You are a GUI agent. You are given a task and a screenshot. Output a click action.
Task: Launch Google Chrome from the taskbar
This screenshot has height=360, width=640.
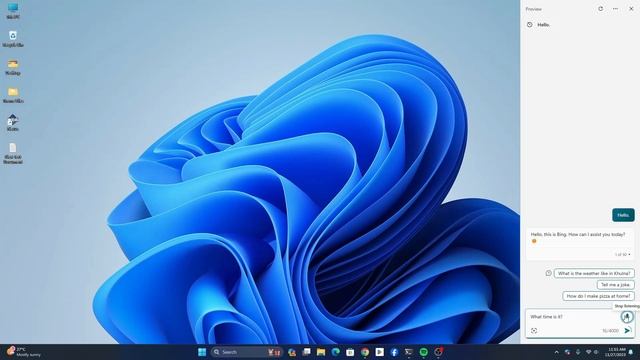pos(365,352)
